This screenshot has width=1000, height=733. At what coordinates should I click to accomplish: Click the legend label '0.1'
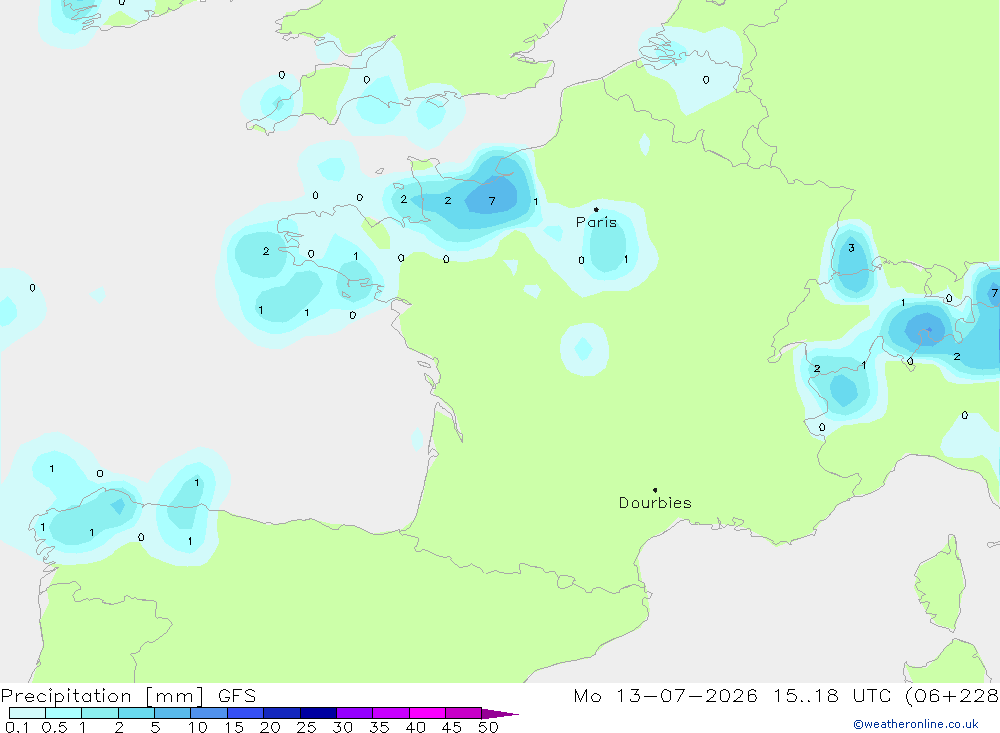[17, 727]
